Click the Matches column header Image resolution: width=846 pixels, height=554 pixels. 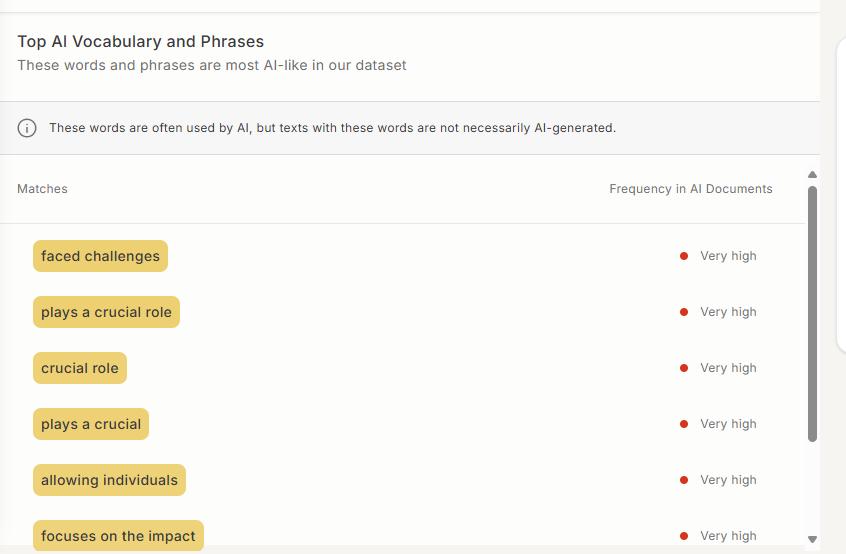coord(42,189)
